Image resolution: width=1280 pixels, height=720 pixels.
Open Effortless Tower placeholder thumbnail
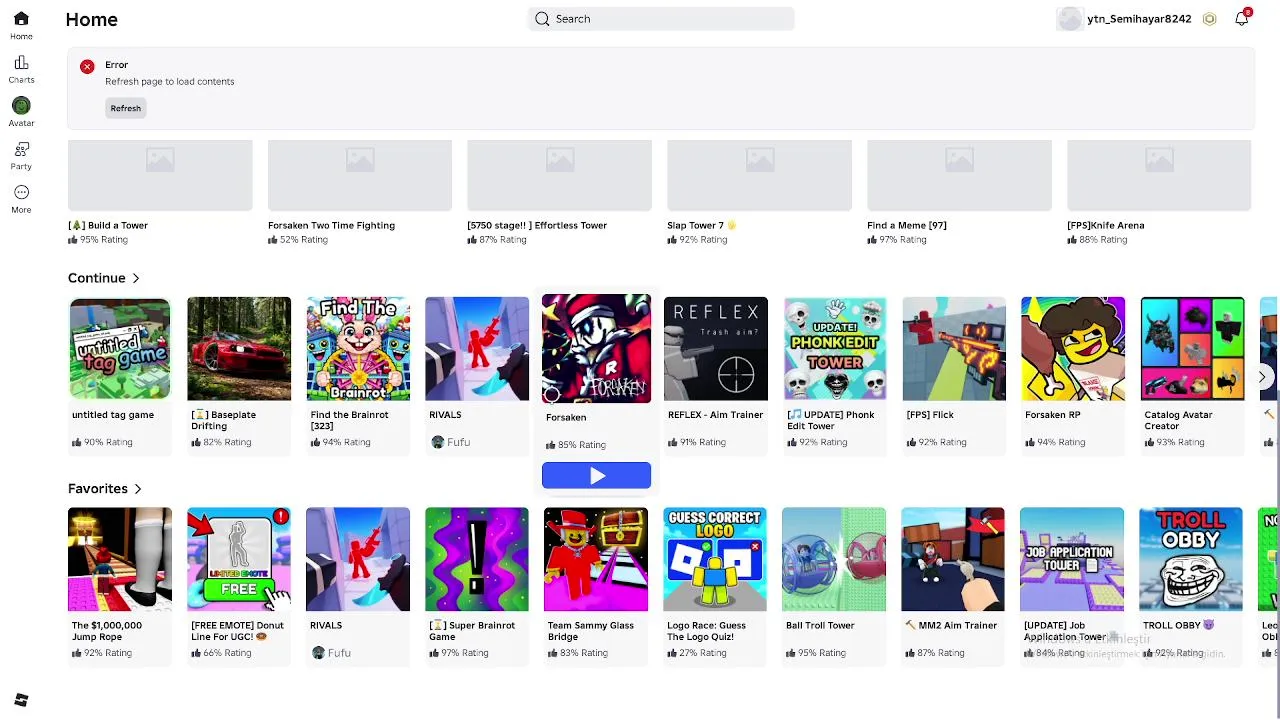click(560, 175)
